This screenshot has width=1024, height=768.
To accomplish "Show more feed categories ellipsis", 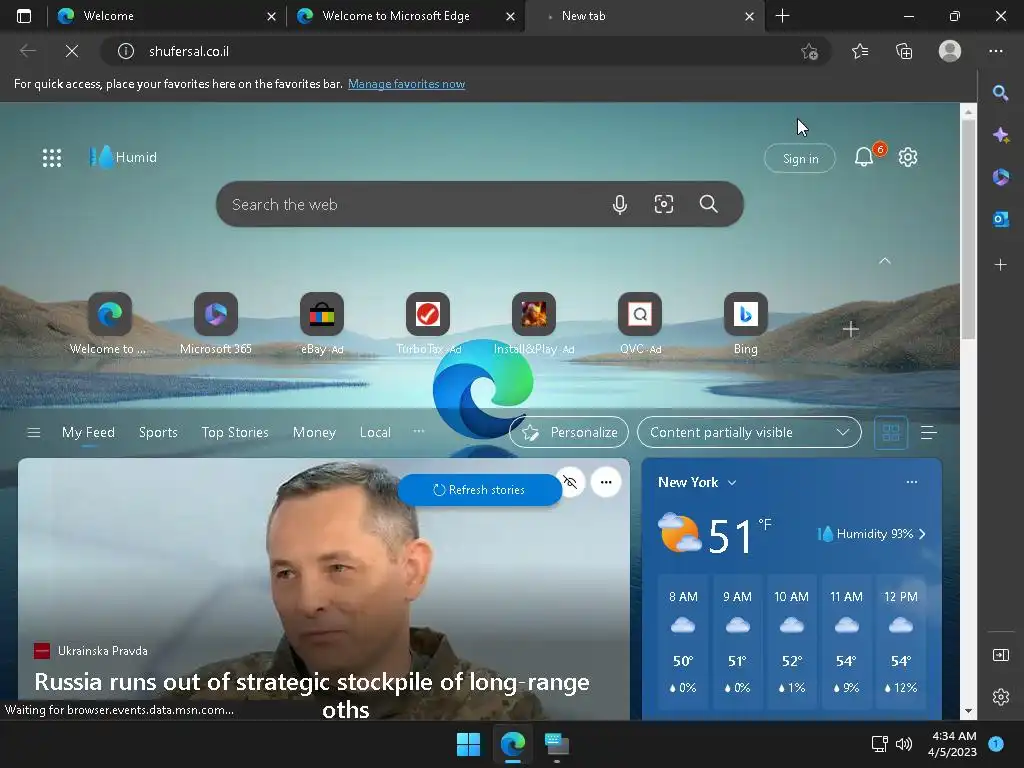I will tap(419, 431).
